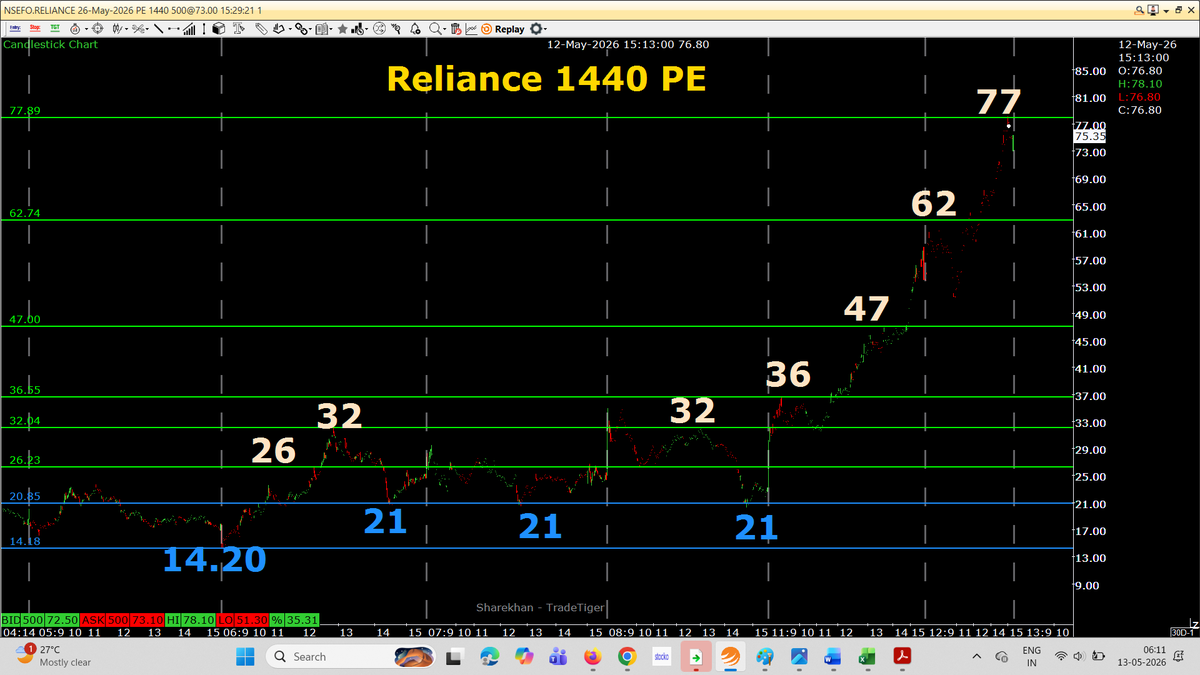Click the 3D cube icon in toolbar

219,29
